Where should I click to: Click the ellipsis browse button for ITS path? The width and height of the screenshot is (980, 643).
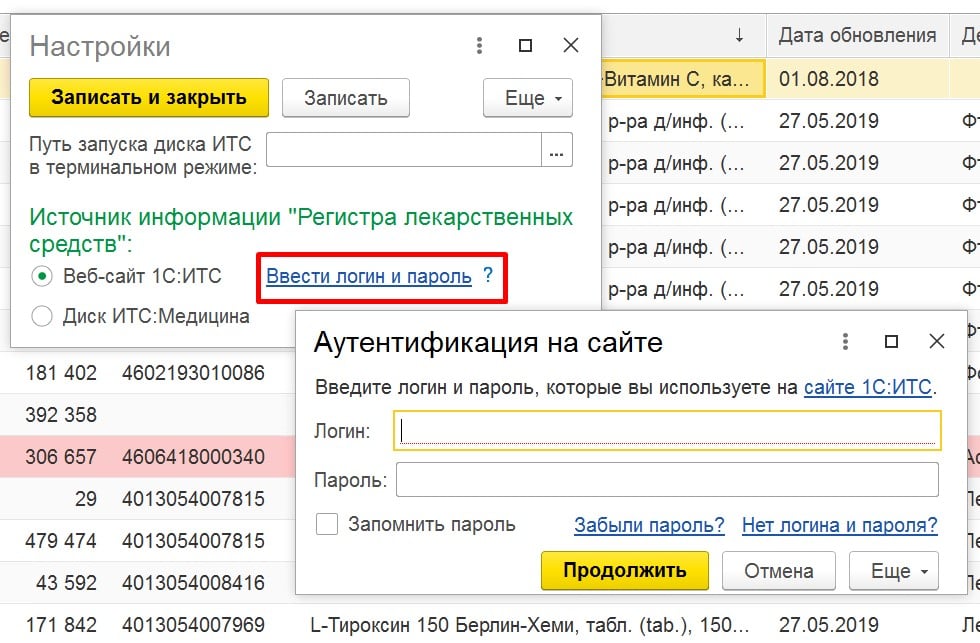(556, 152)
